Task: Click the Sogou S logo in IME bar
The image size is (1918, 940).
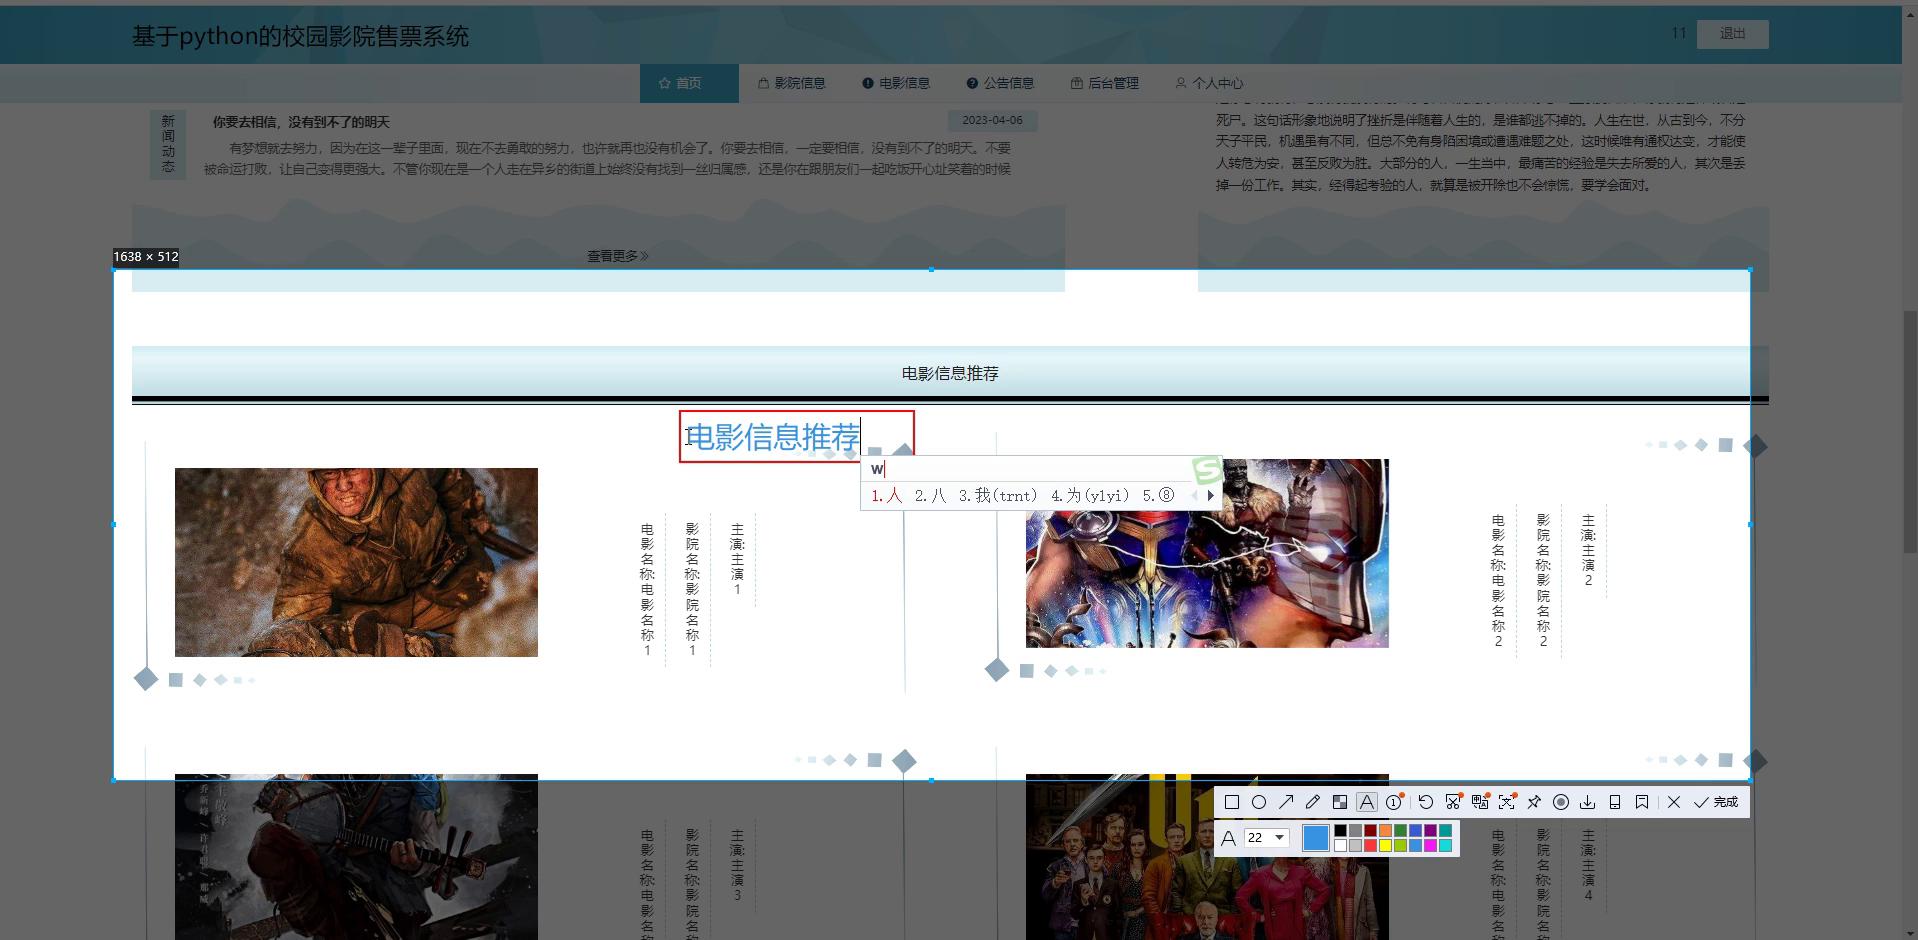Action: tap(1207, 469)
